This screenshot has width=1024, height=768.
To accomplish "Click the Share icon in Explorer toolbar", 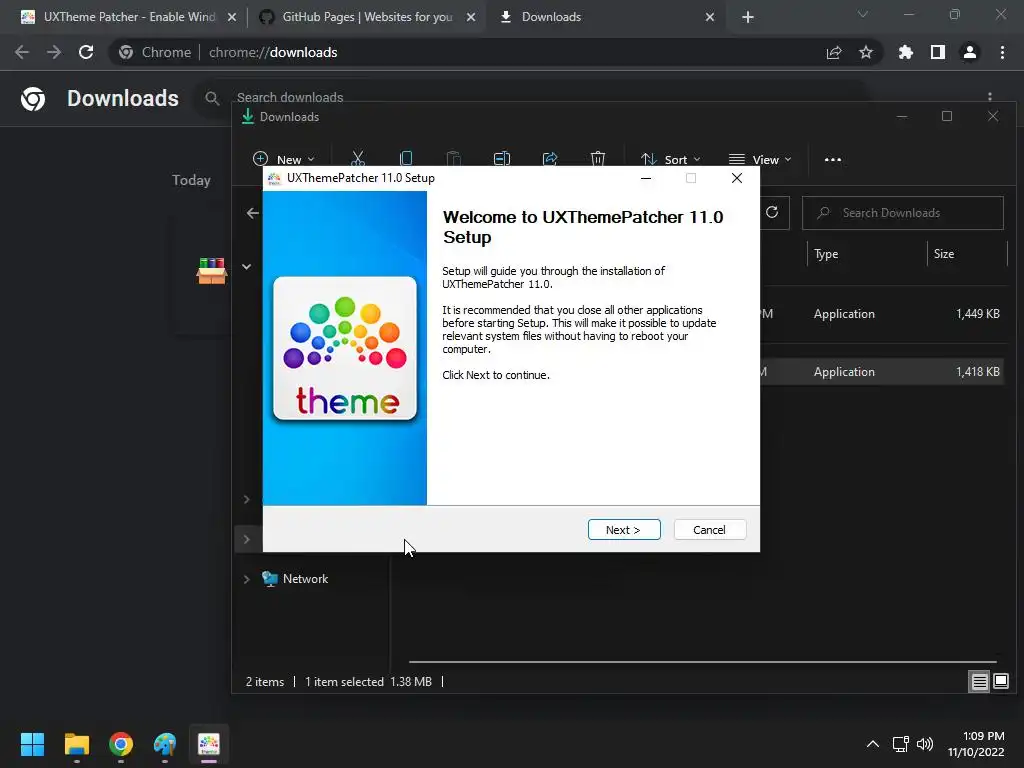I will (550, 159).
